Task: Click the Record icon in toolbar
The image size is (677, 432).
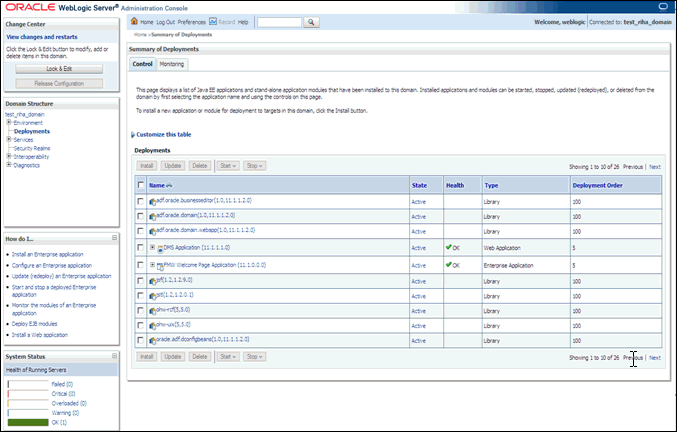Action: pyautogui.click(x=213, y=22)
